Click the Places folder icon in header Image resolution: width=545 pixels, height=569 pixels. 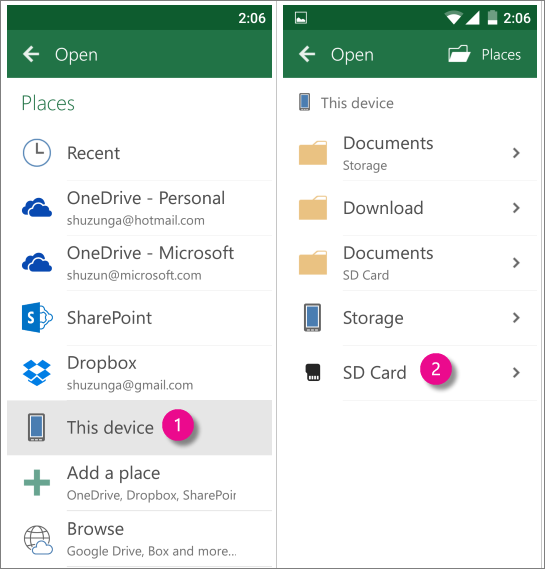(459, 54)
